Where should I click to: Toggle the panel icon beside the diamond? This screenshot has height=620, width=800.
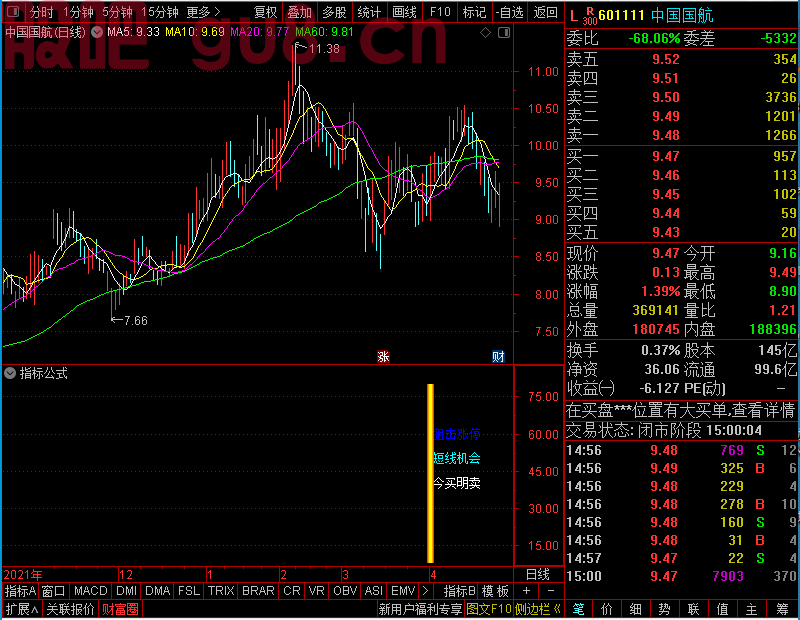(x=504, y=33)
